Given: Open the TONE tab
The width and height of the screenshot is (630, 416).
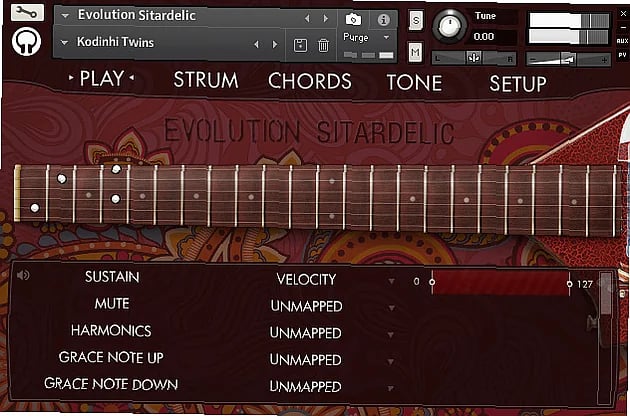Looking at the screenshot, I should point(414,82).
